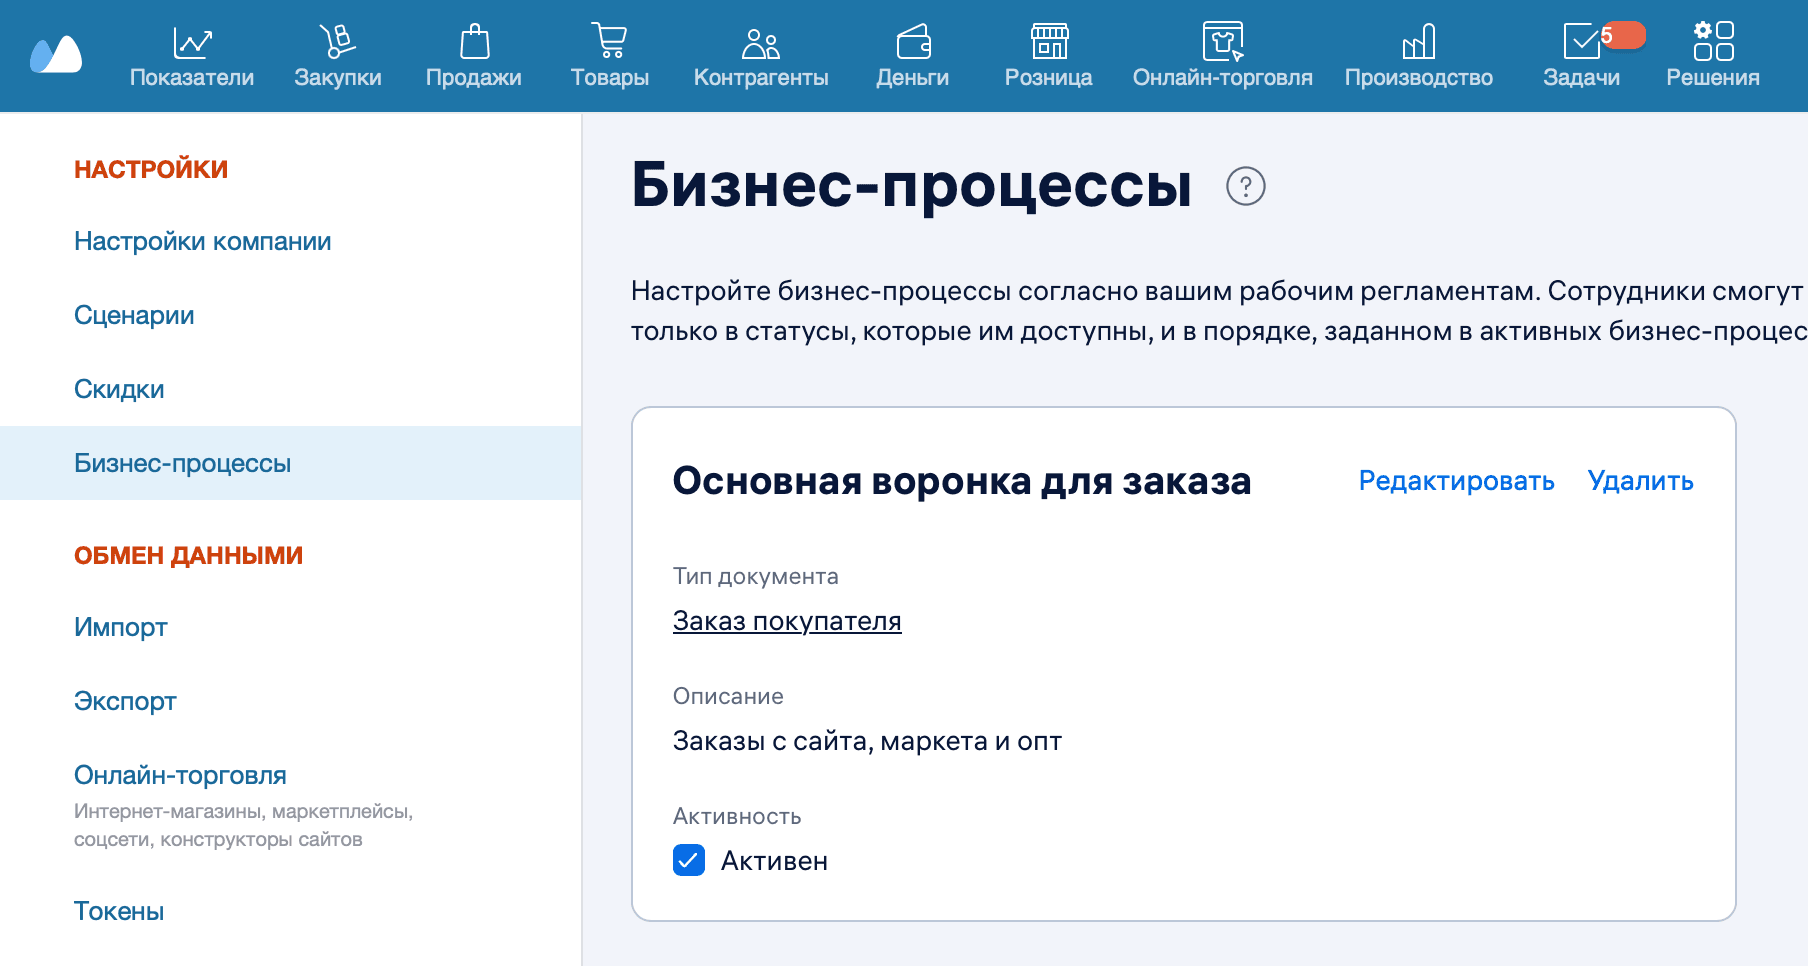Click the Редактировать link
Screen dimensions: 1808x966
pyautogui.click(x=1455, y=481)
